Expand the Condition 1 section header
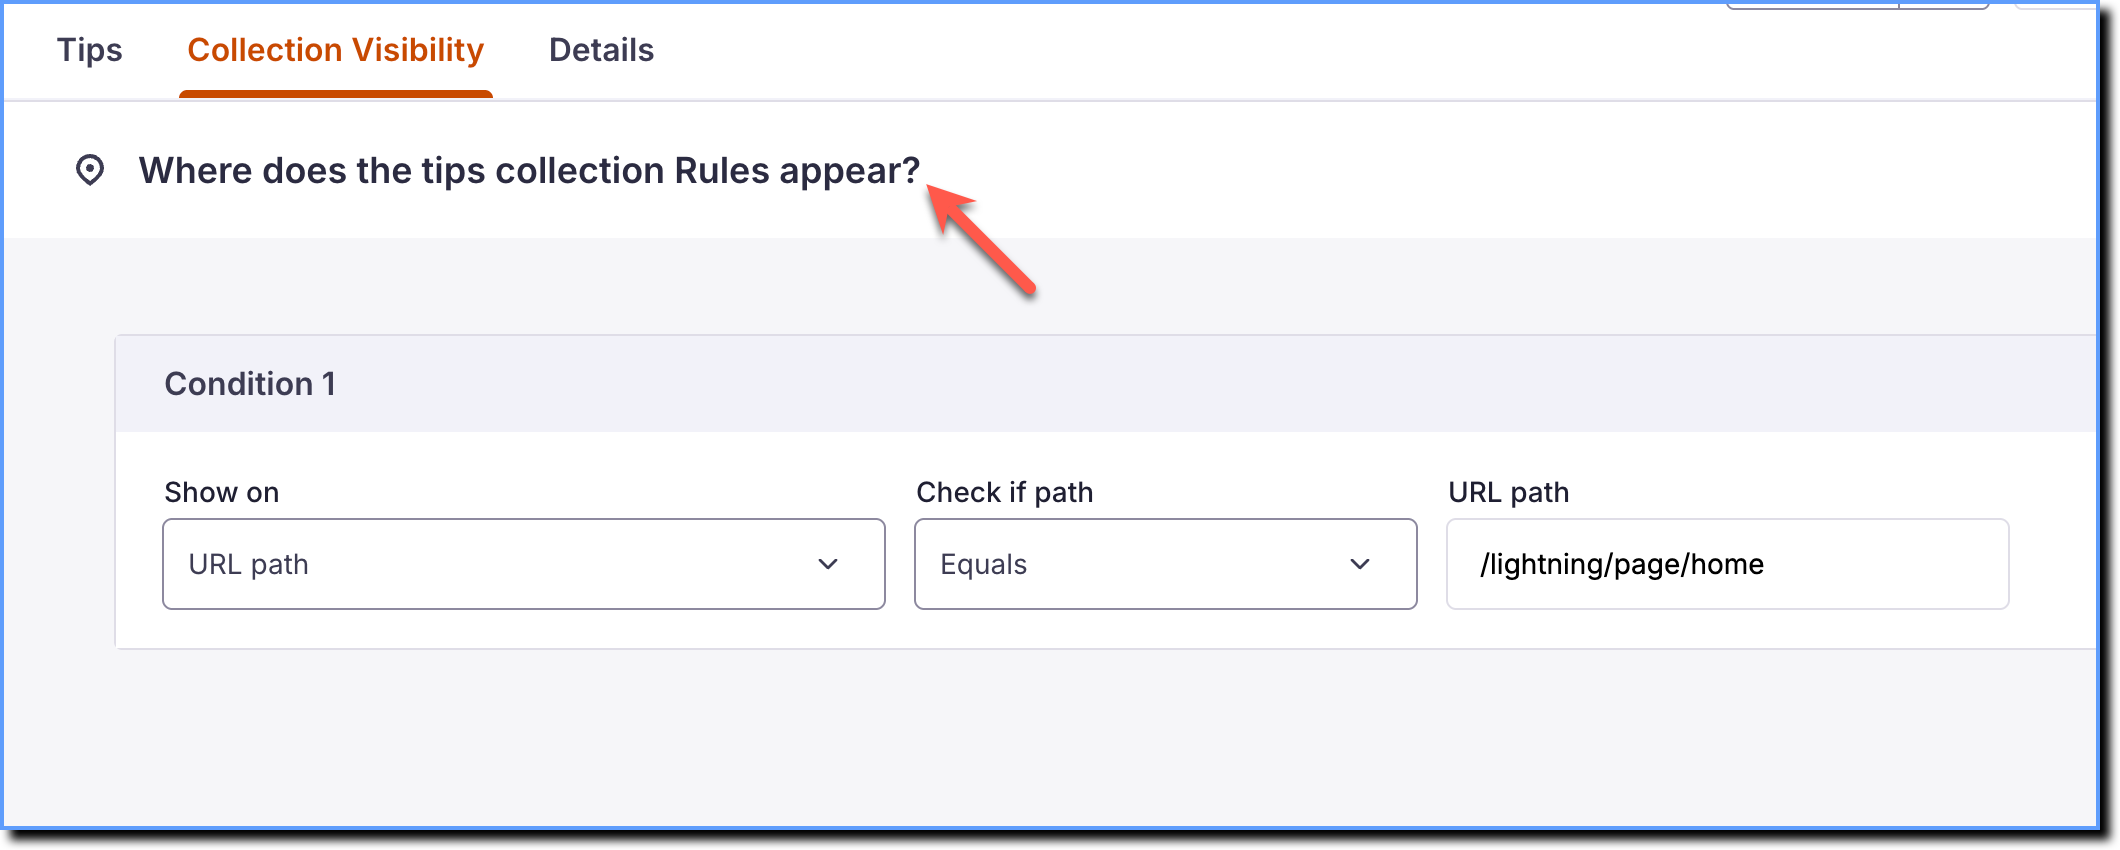The width and height of the screenshot is (2120, 850). point(1105,384)
